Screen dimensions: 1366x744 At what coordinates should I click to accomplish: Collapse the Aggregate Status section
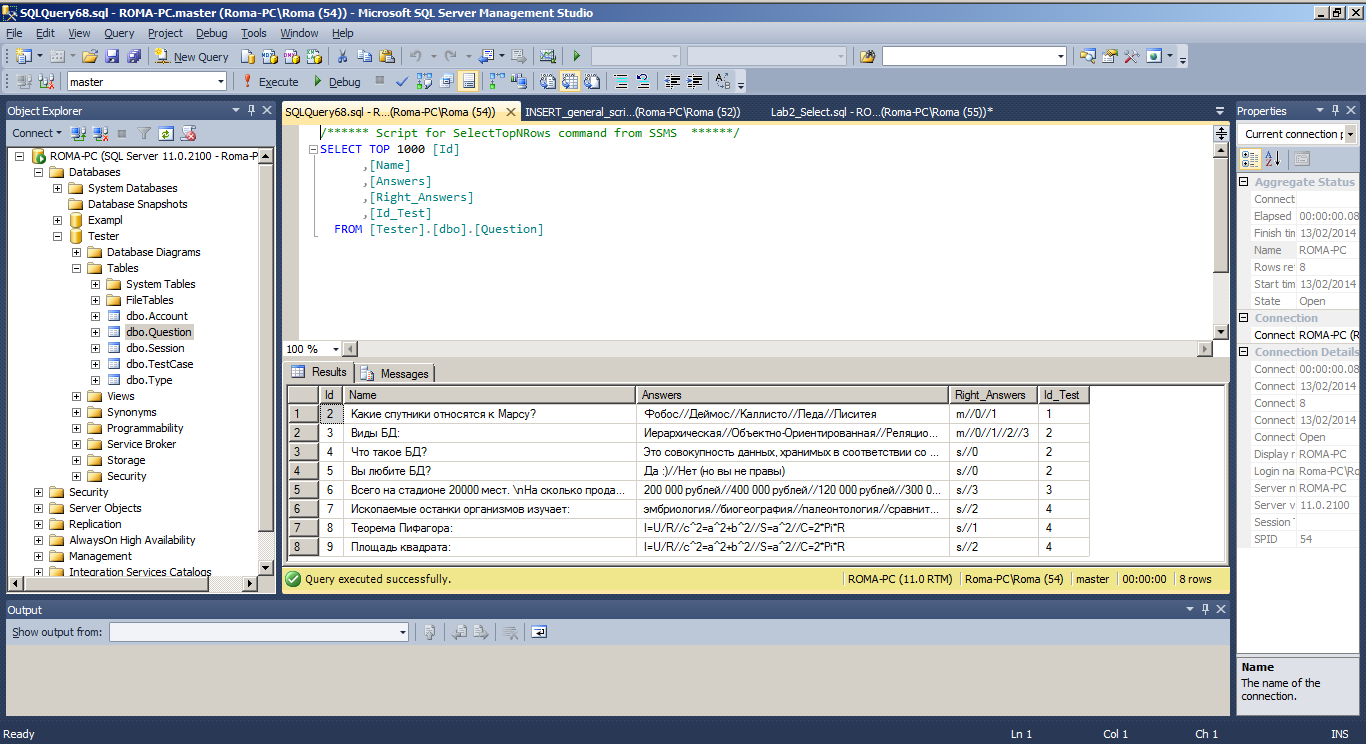1244,182
